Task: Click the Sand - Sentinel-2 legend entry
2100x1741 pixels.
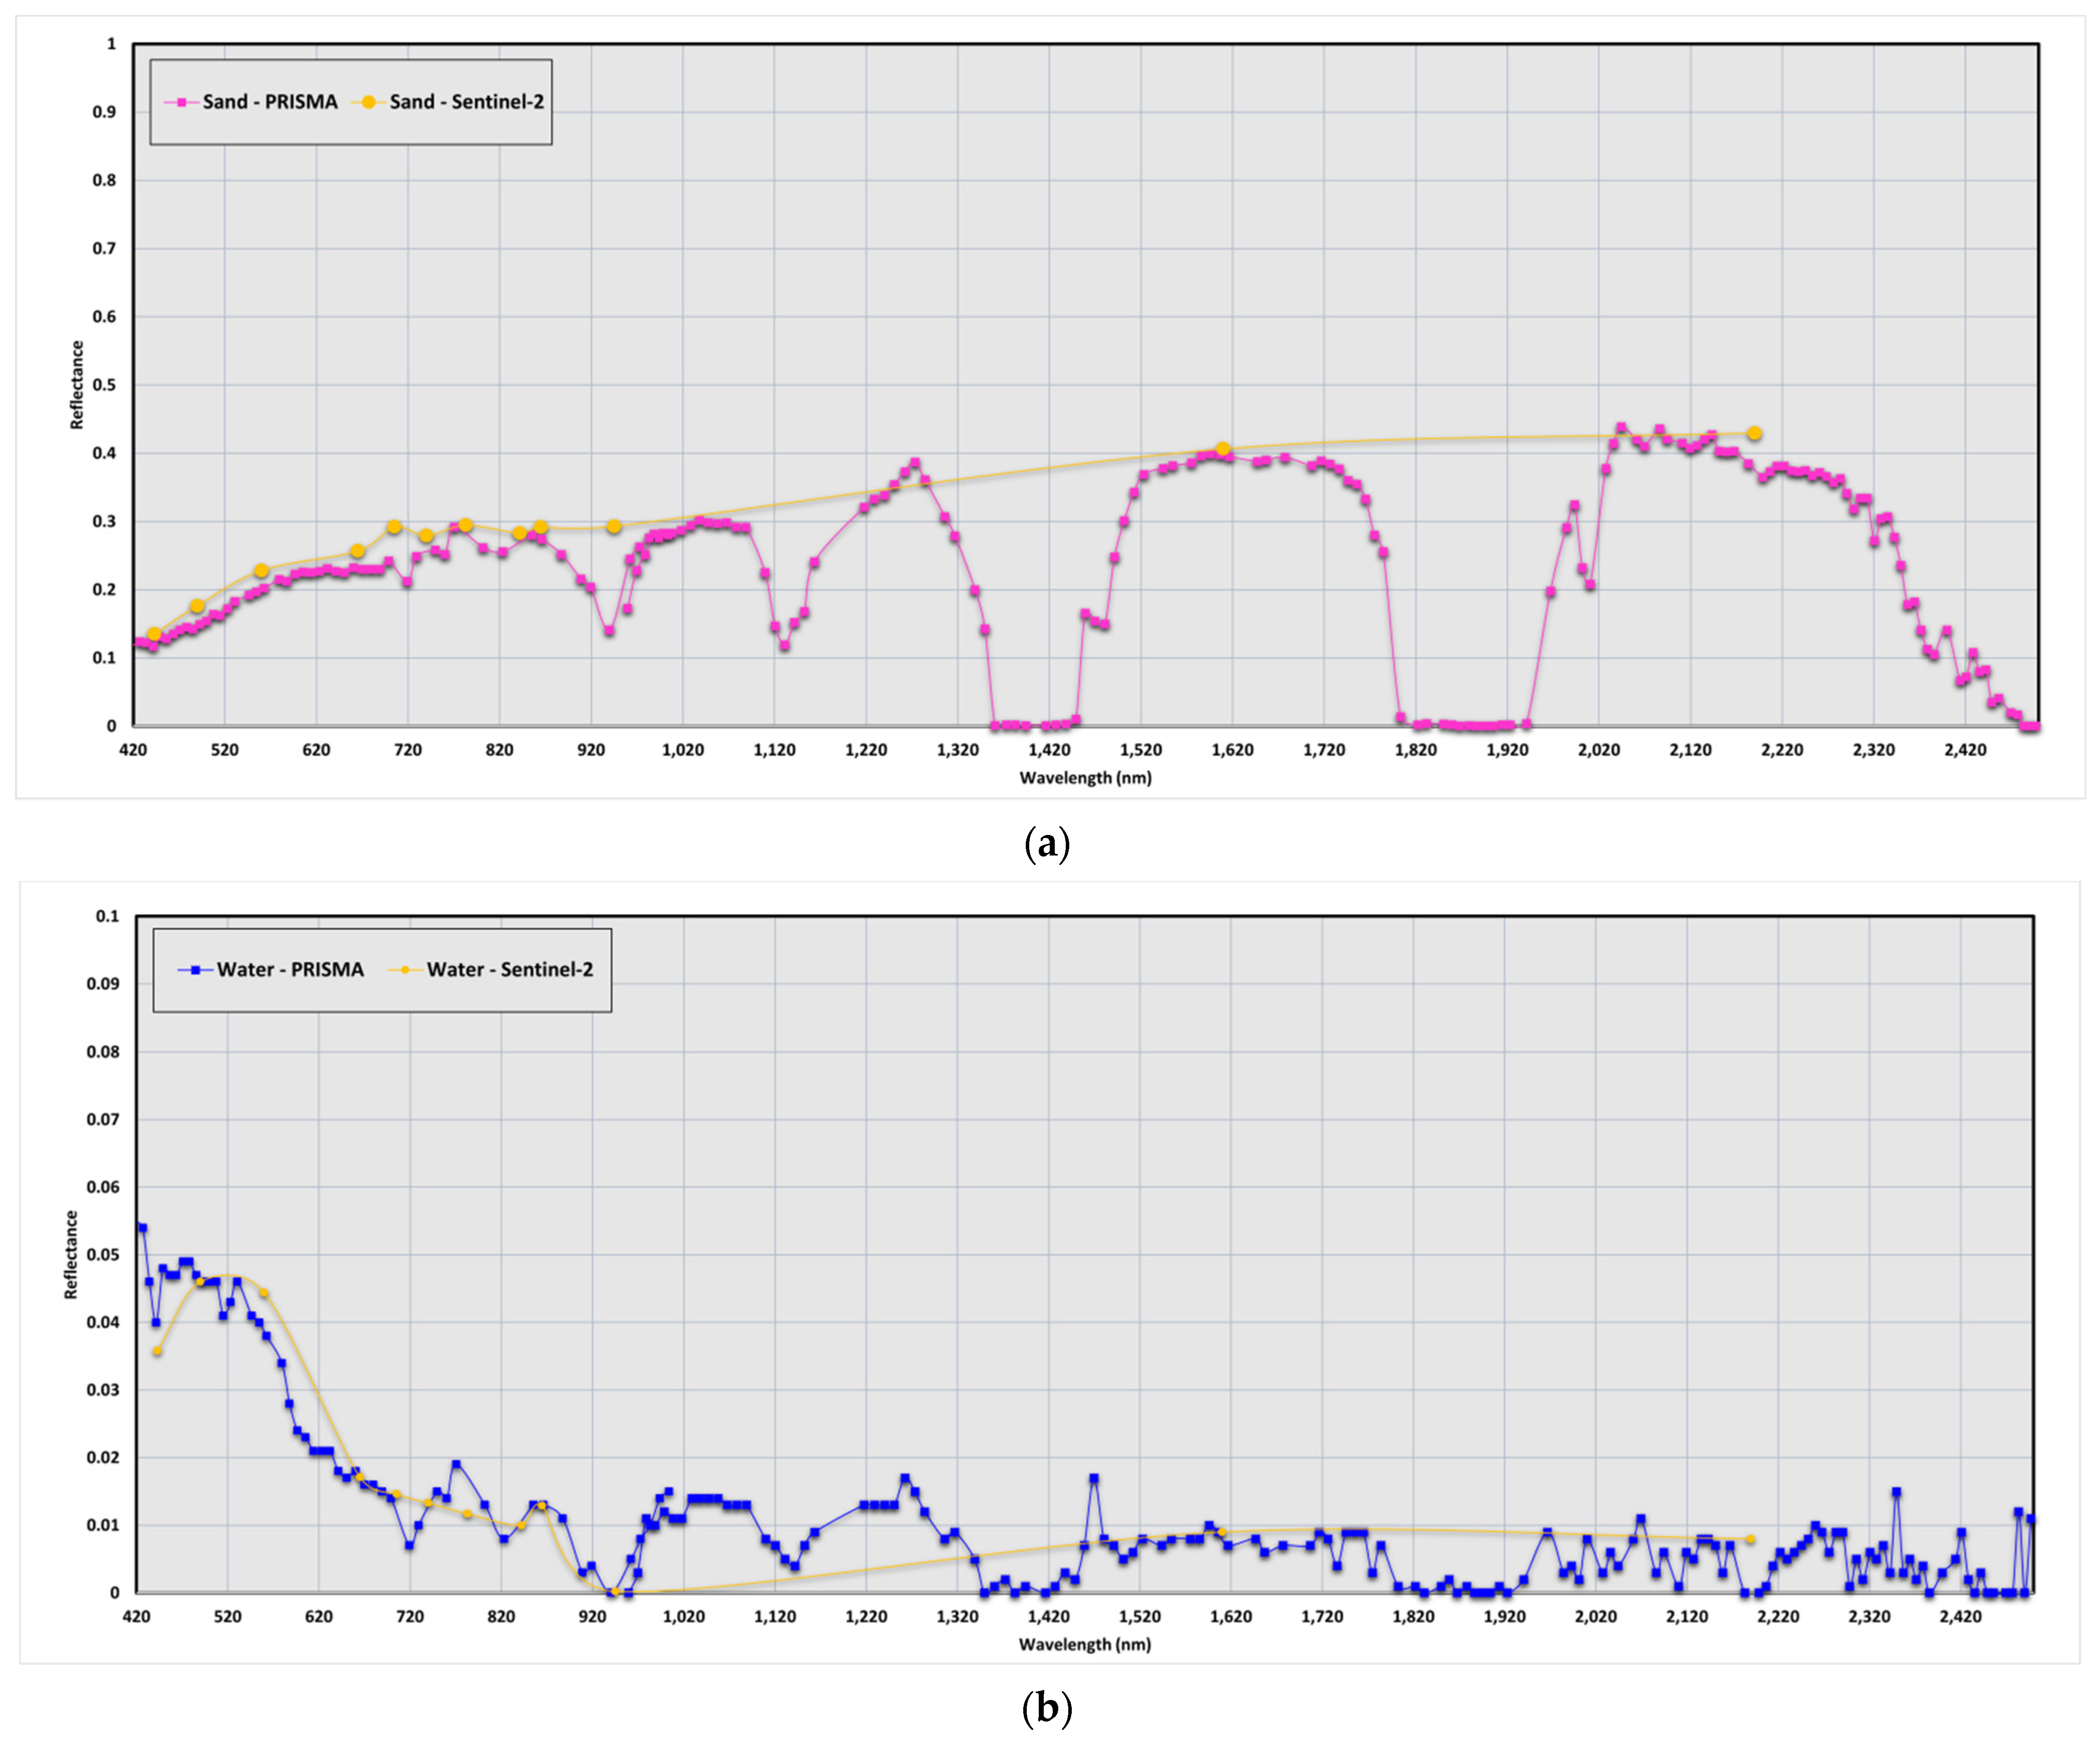Action: click(466, 102)
